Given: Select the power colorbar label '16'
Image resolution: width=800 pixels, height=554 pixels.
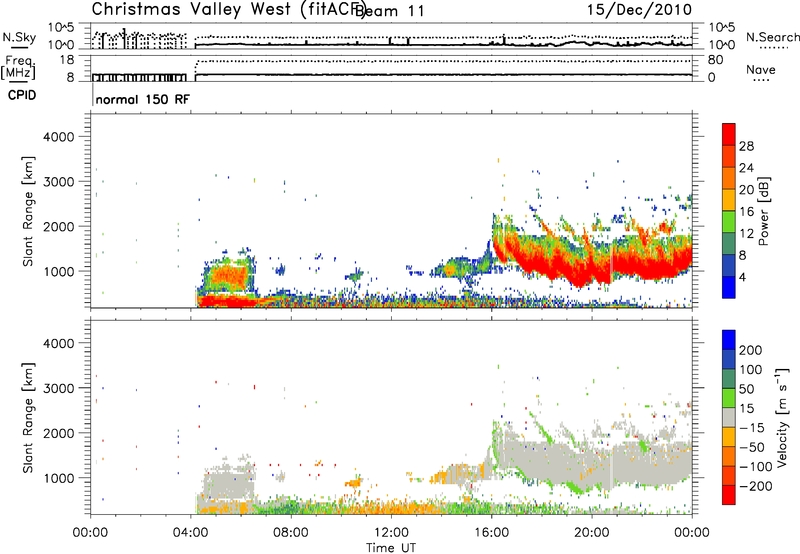Looking at the screenshot, I should point(746,212).
